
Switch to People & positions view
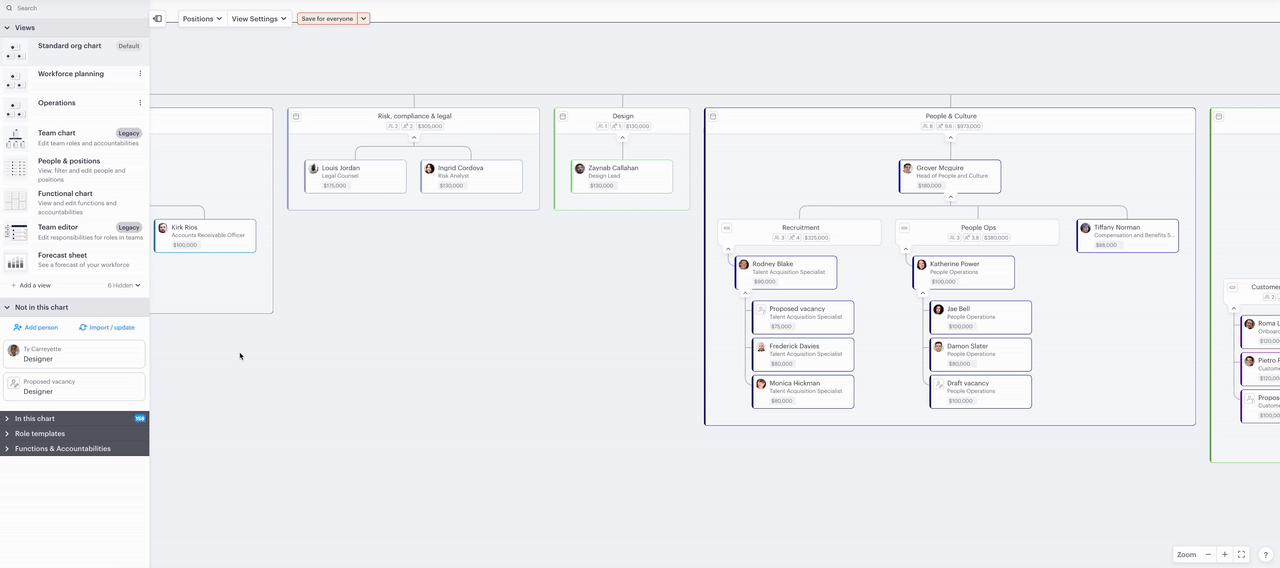[69, 161]
